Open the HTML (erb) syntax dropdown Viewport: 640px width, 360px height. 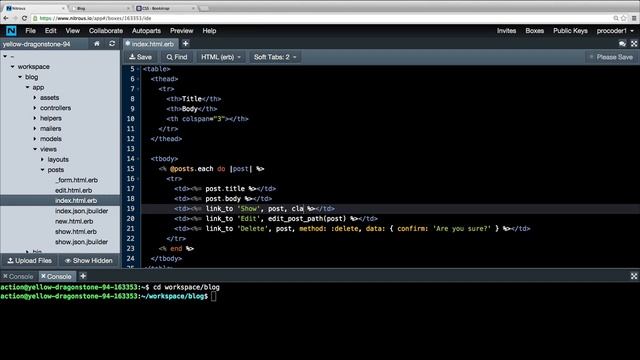(x=221, y=57)
